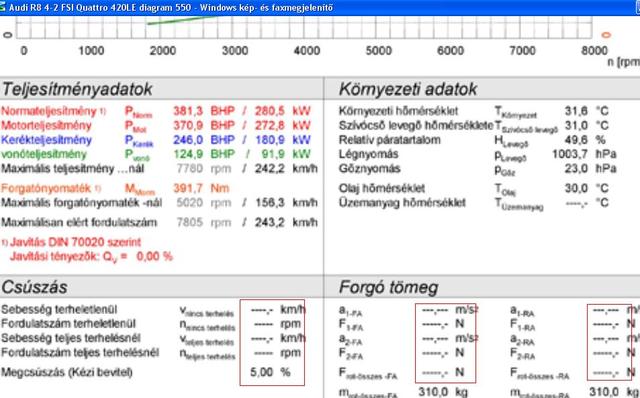Click the 3000 rpm axis label
The width and height of the screenshot is (640, 398).
235,51
